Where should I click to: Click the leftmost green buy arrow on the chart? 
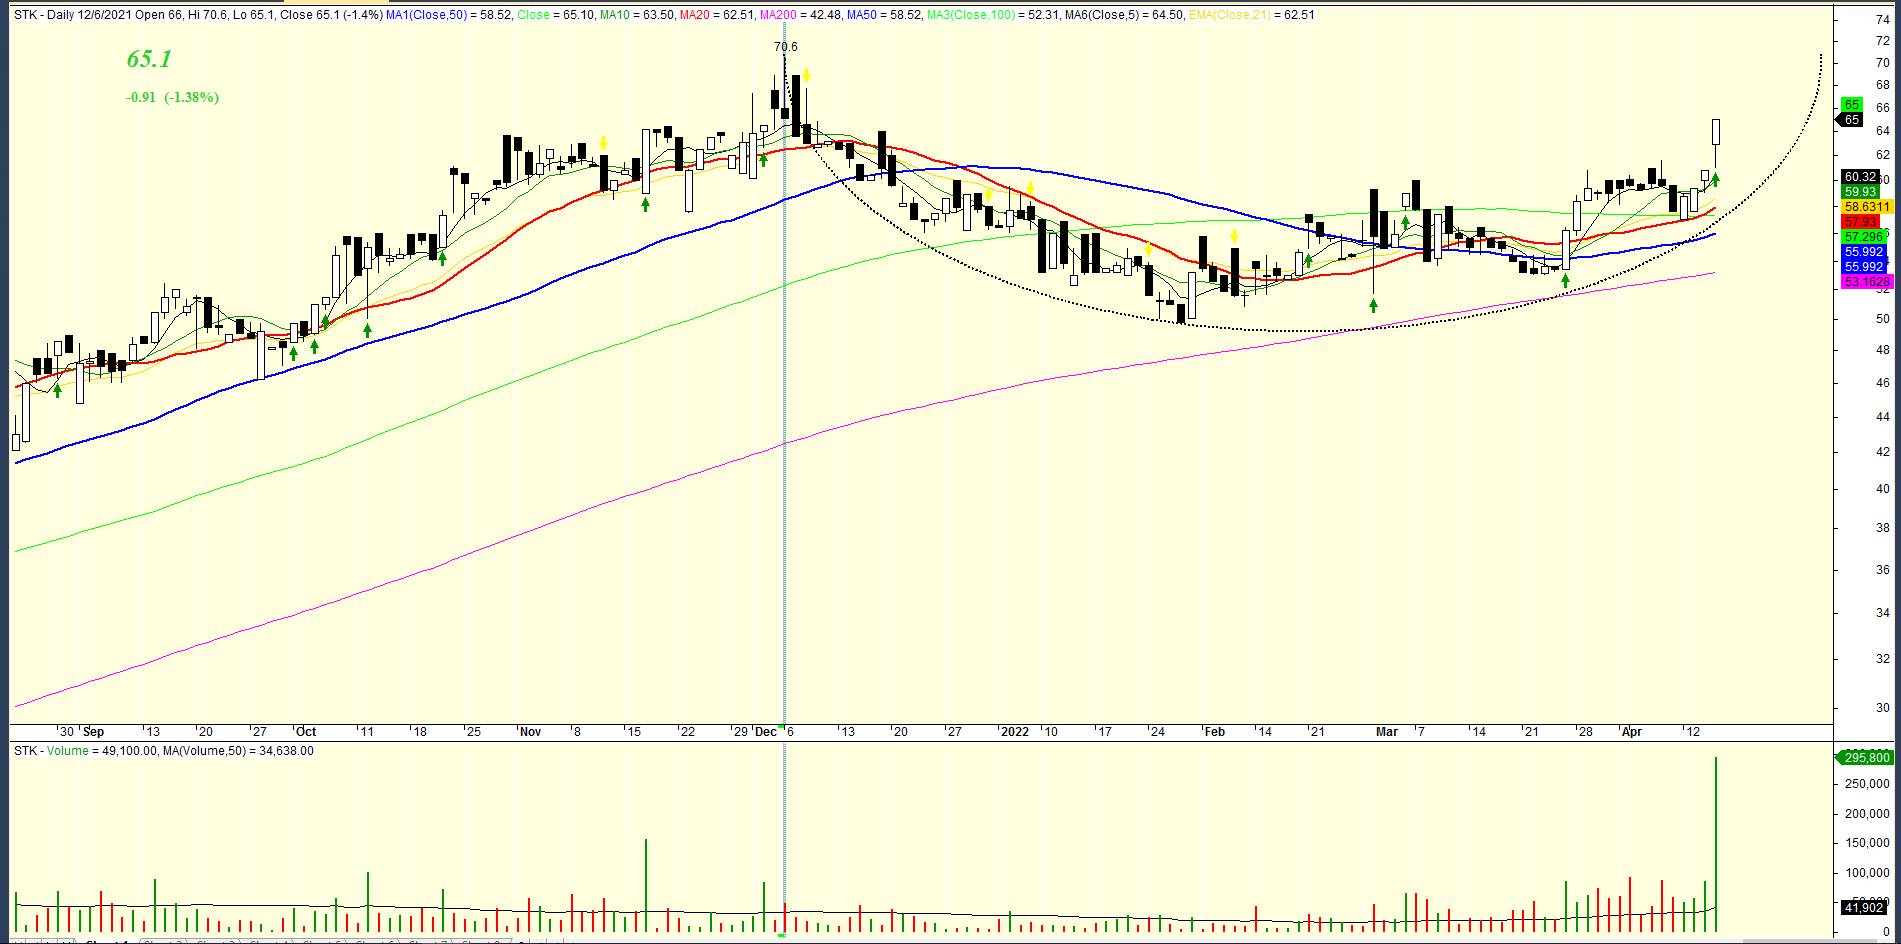coord(58,390)
